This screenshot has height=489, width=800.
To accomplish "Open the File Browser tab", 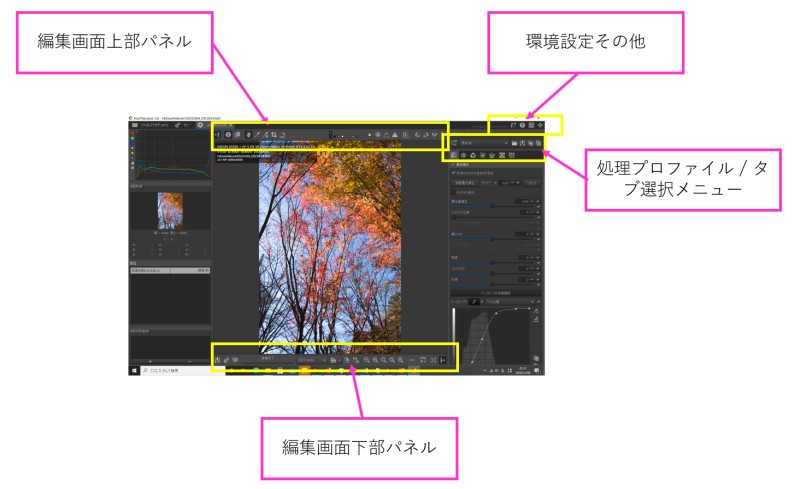I will click(150, 125).
